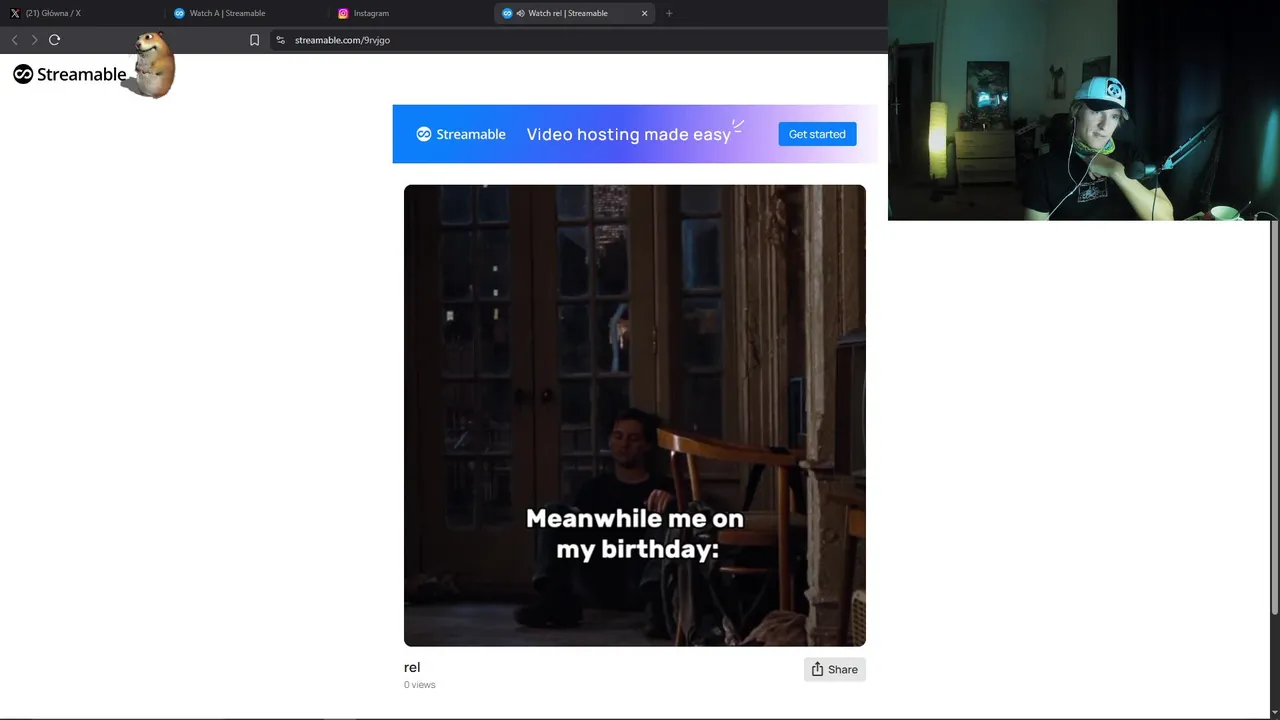The width and height of the screenshot is (1280, 720).
Task: Bookmark this page icon
Action: tap(254, 40)
